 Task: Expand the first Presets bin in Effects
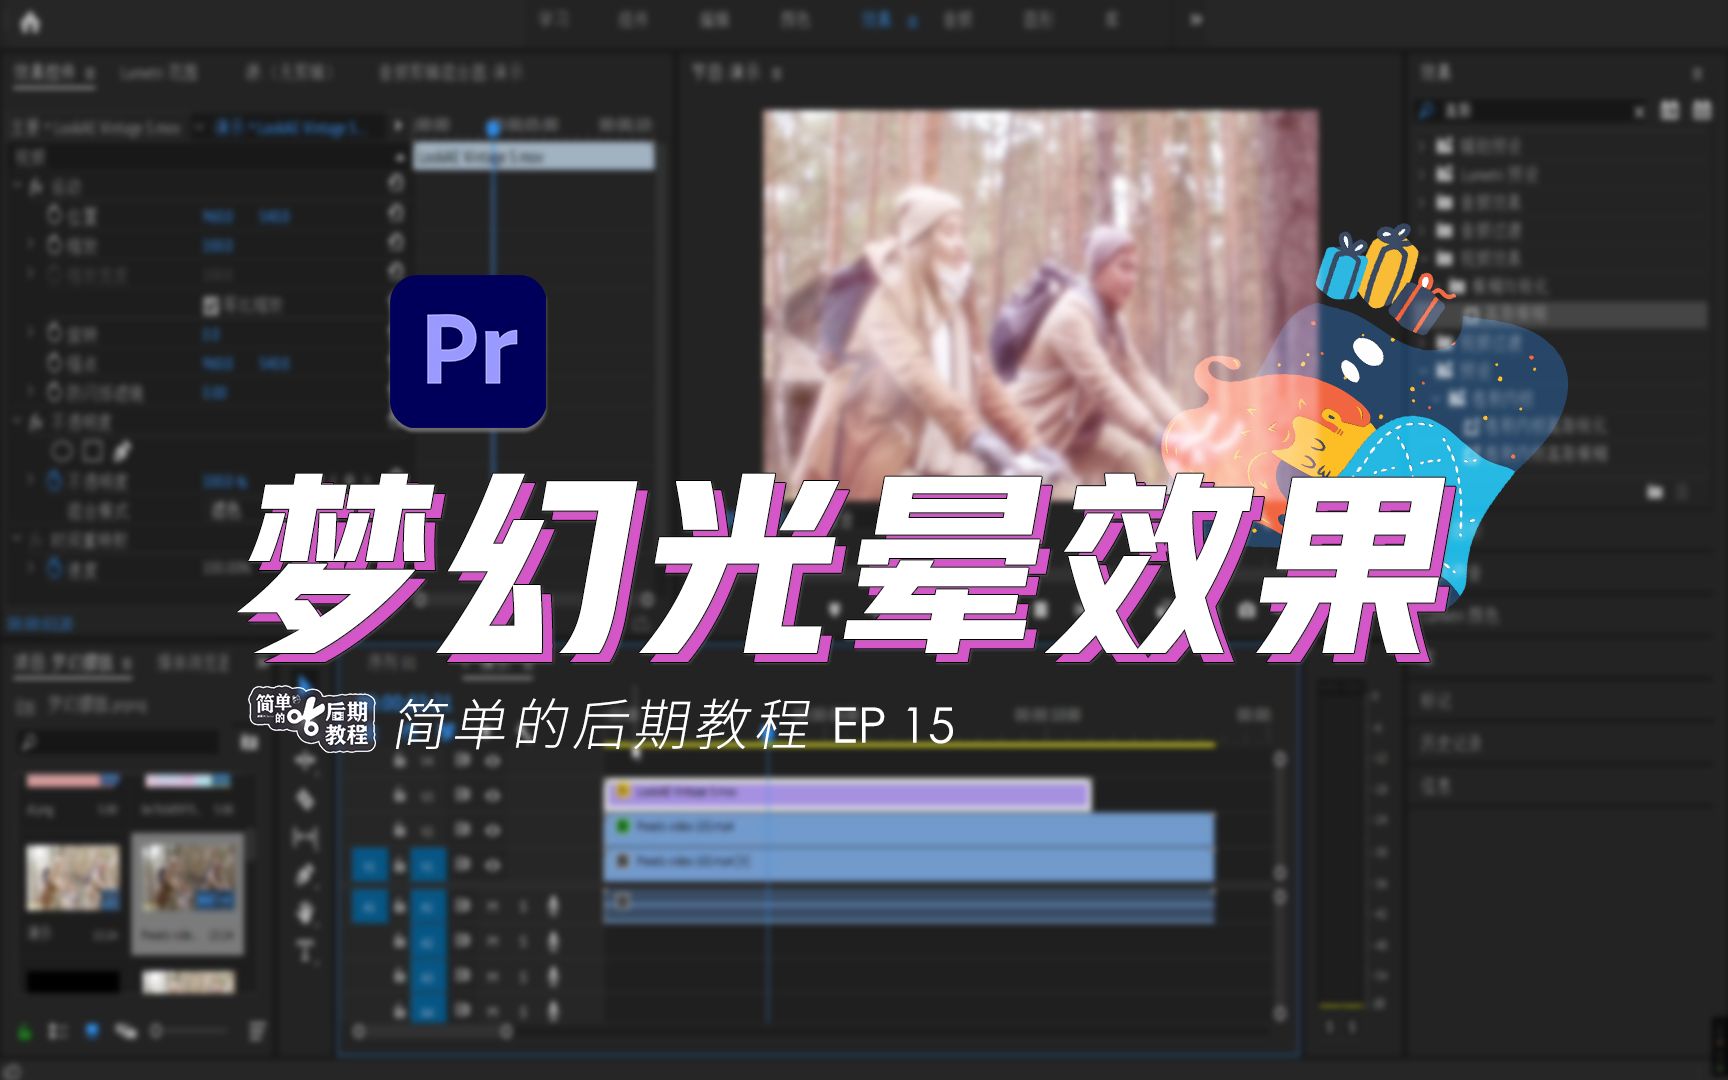tap(1423, 145)
